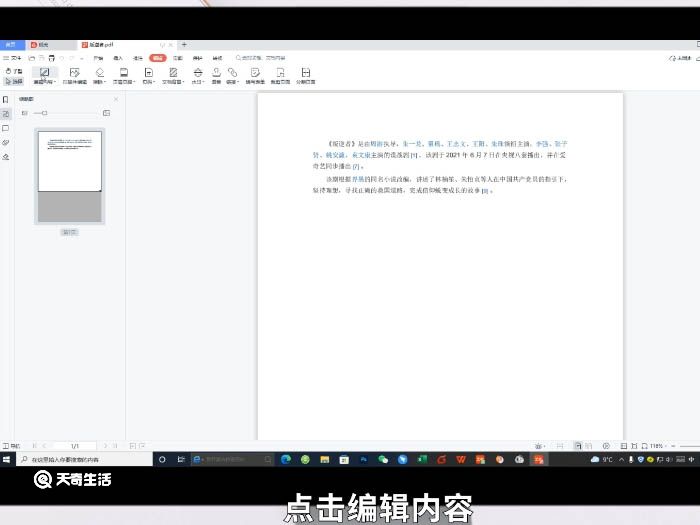Open the second document tab with red icon
Screen dimensions: 700x525
51,45
